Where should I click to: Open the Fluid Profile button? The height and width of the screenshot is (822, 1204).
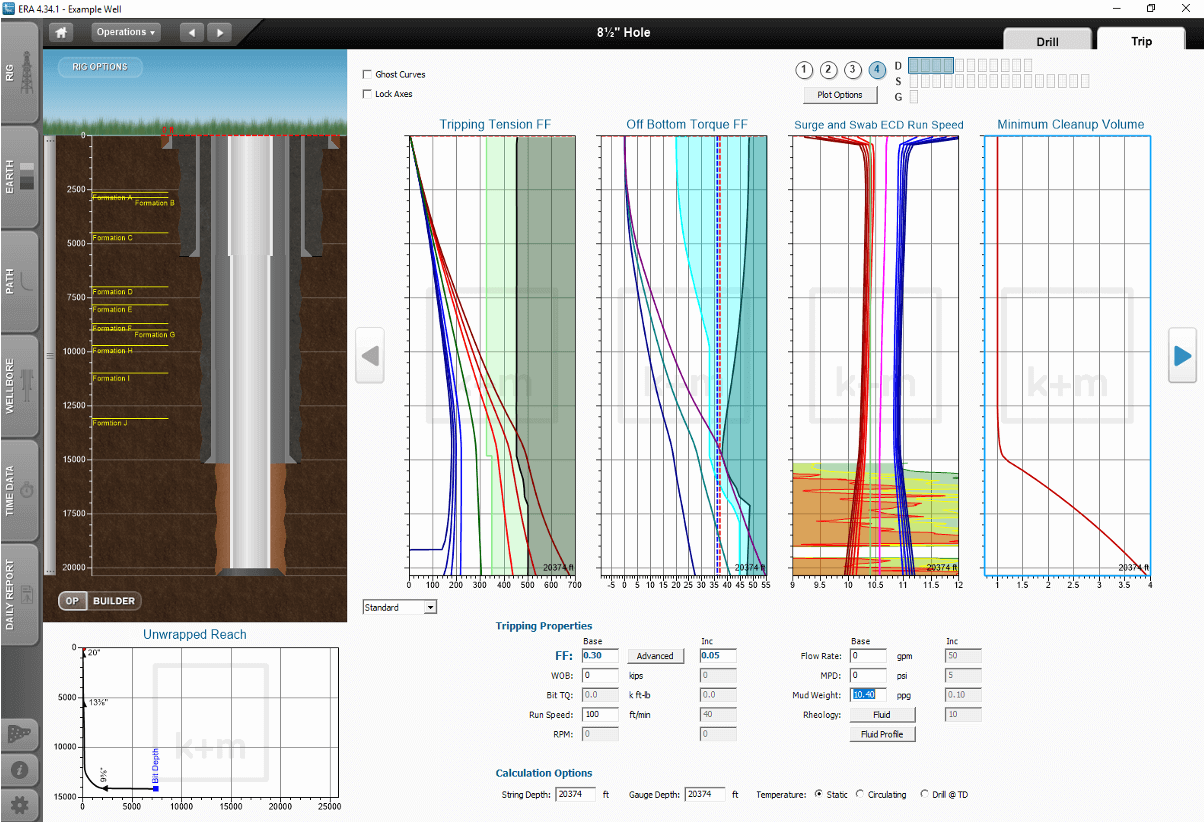coord(882,734)
